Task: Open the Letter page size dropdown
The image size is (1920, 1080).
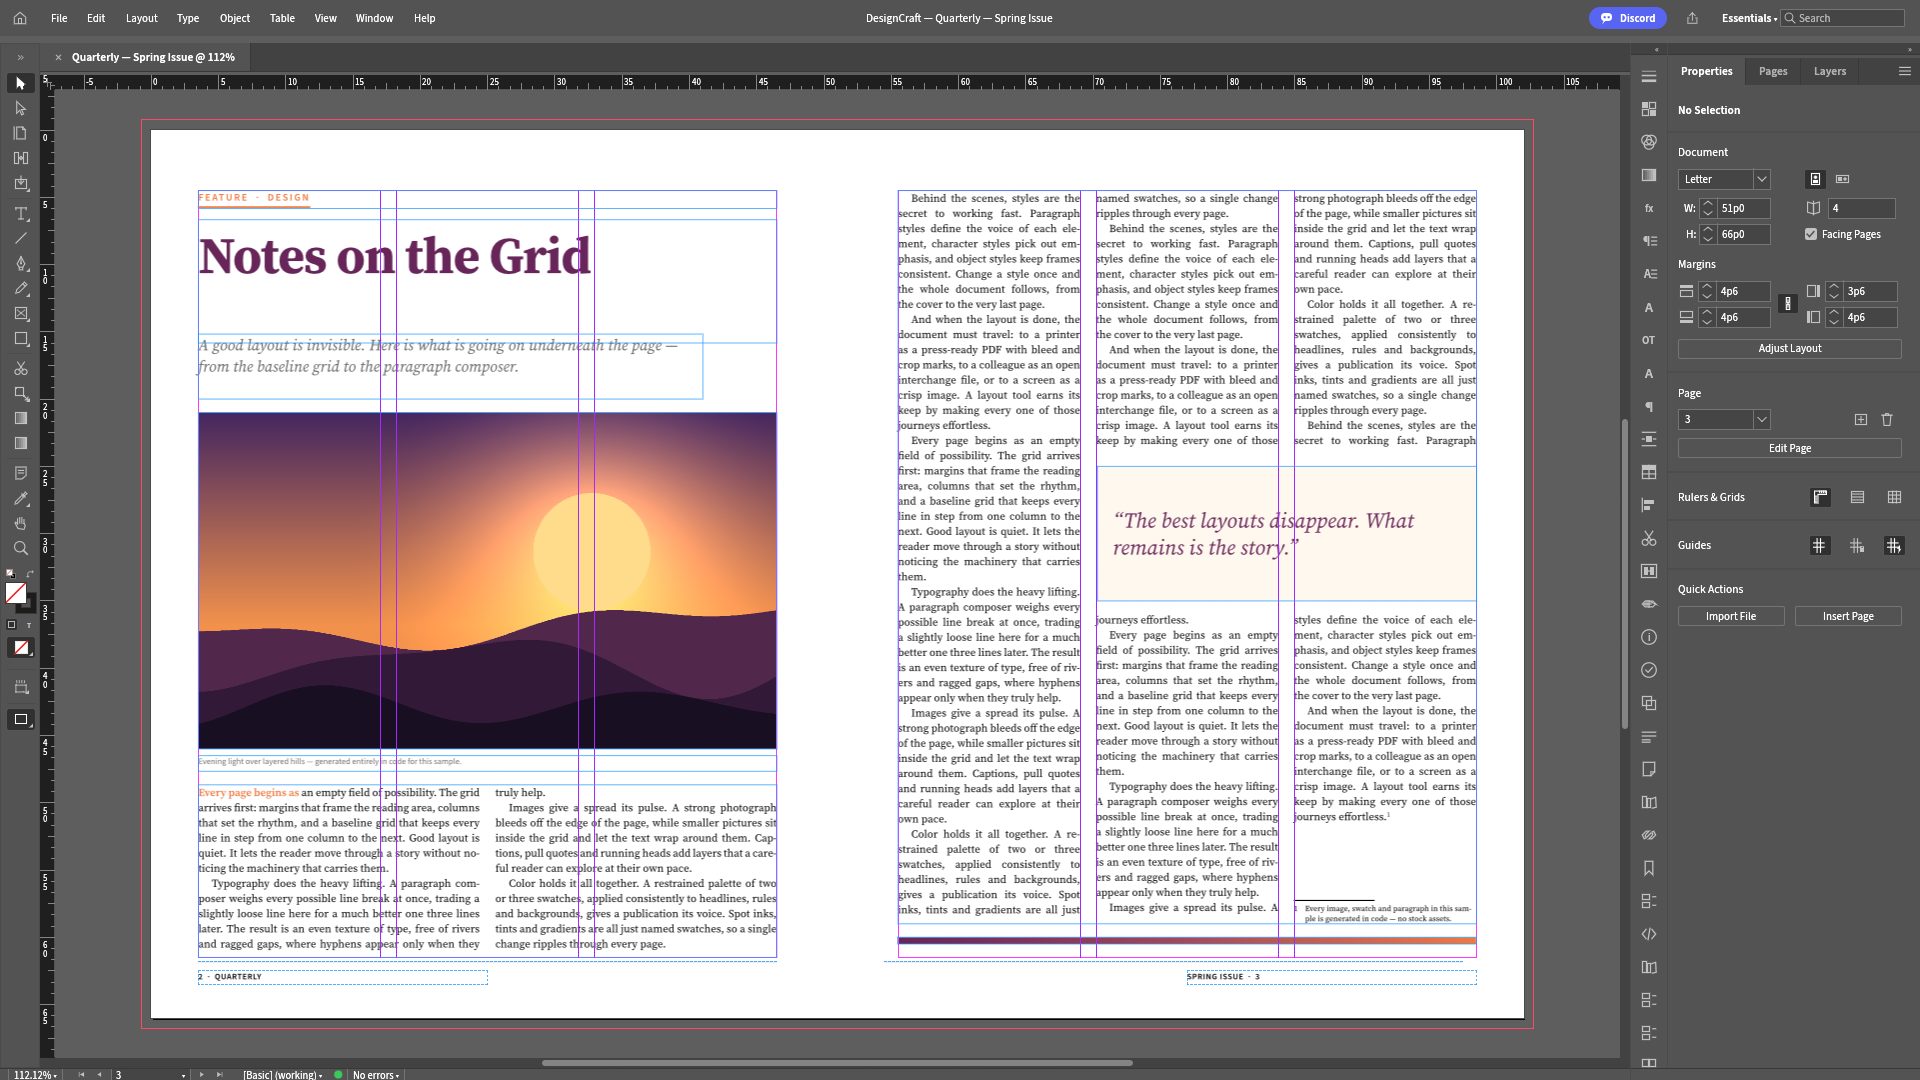Action: (1725, 179)
